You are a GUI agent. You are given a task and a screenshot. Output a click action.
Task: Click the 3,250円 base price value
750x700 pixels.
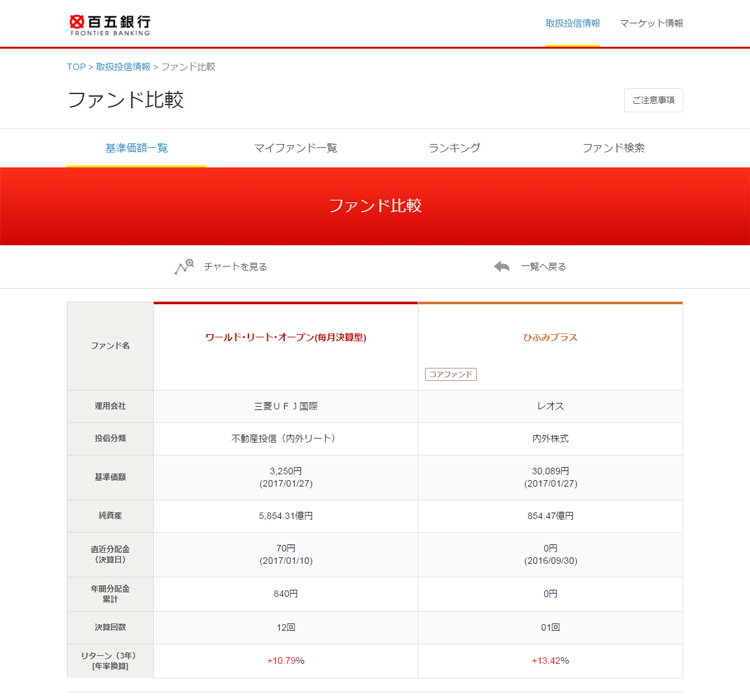[x=286, y=471]
